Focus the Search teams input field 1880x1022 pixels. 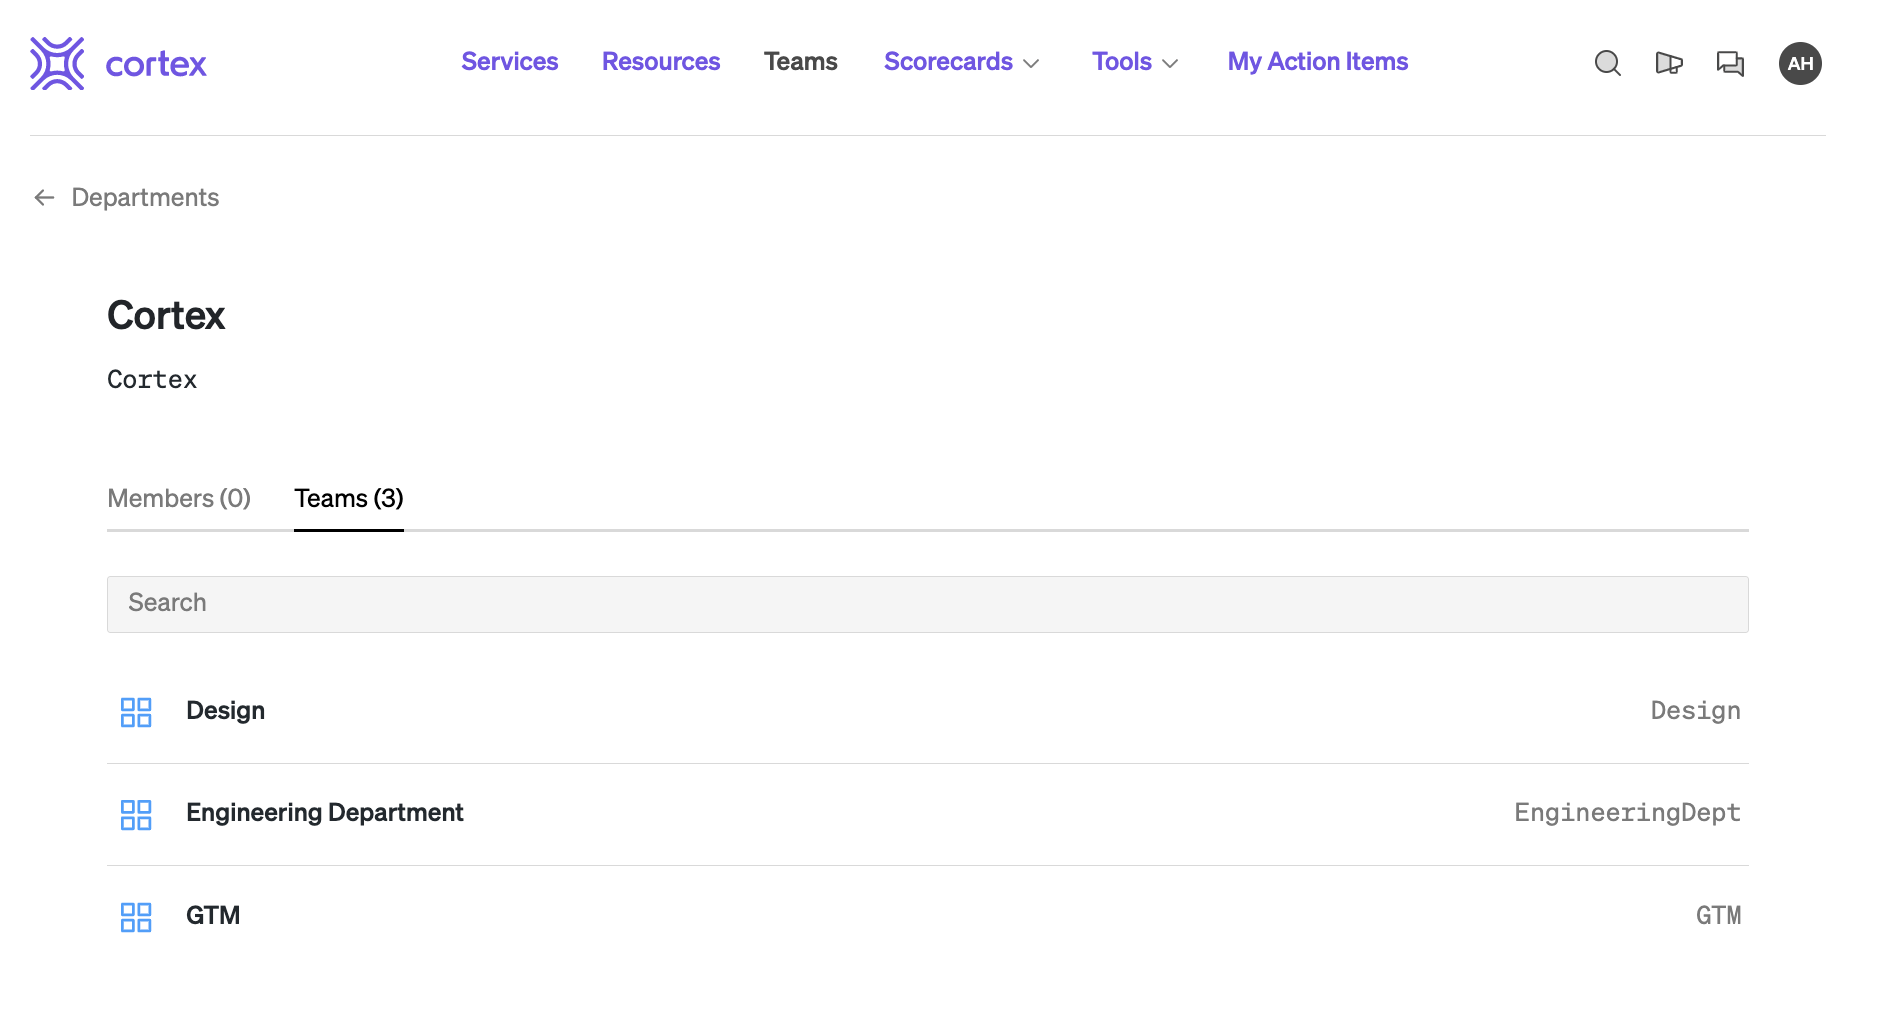928,604
